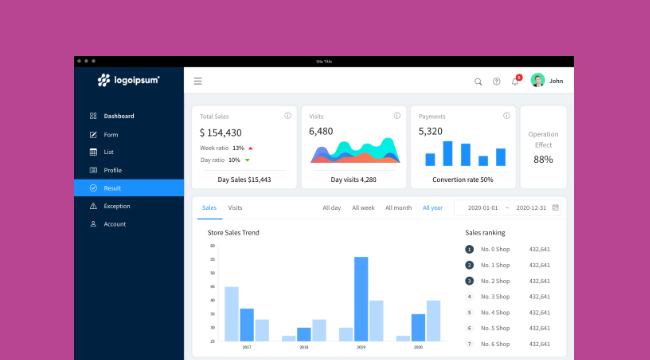
Task: Click the 2020 axis label
Action: pos(418,347)
